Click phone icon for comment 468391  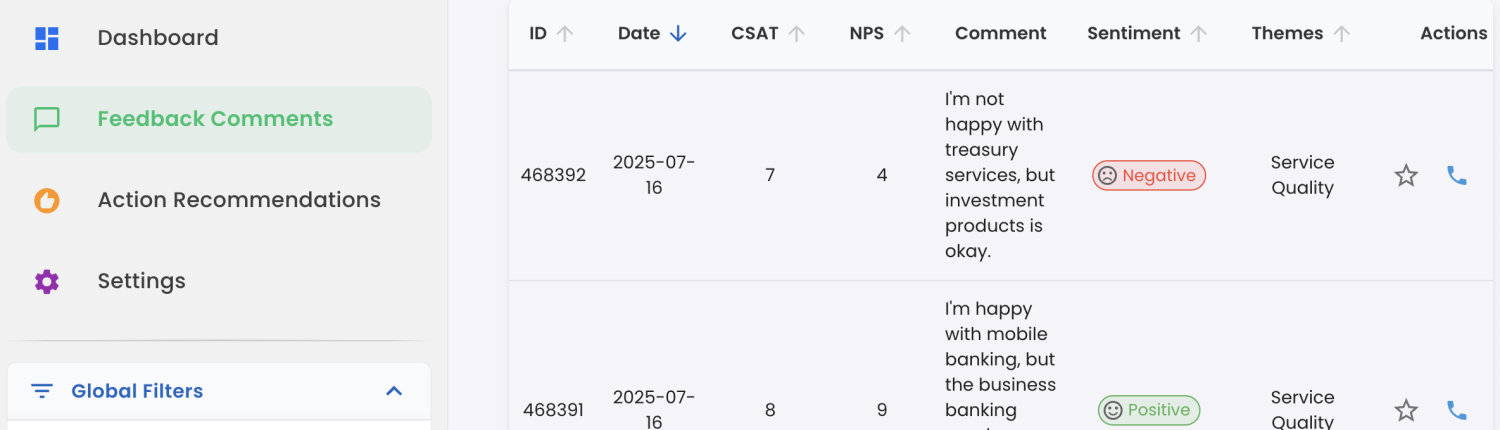click(1457, 410)
